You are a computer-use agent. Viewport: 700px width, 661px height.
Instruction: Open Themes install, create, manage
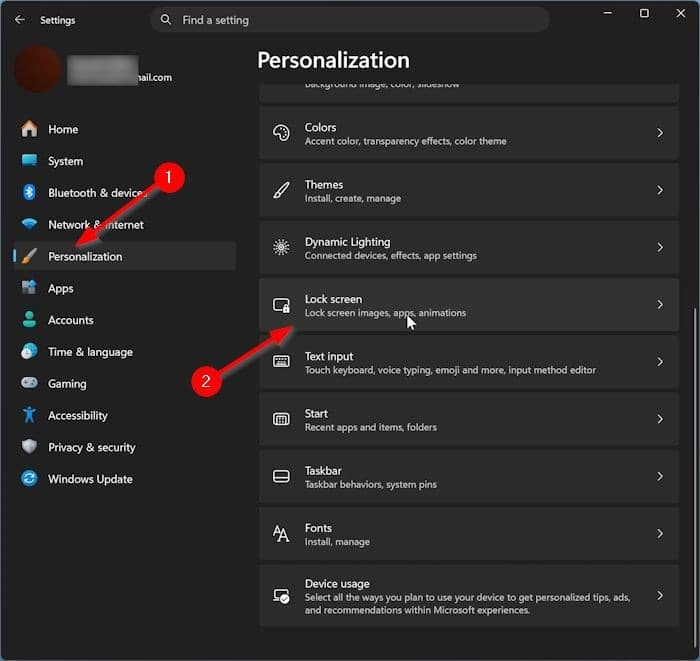(469, 190)
